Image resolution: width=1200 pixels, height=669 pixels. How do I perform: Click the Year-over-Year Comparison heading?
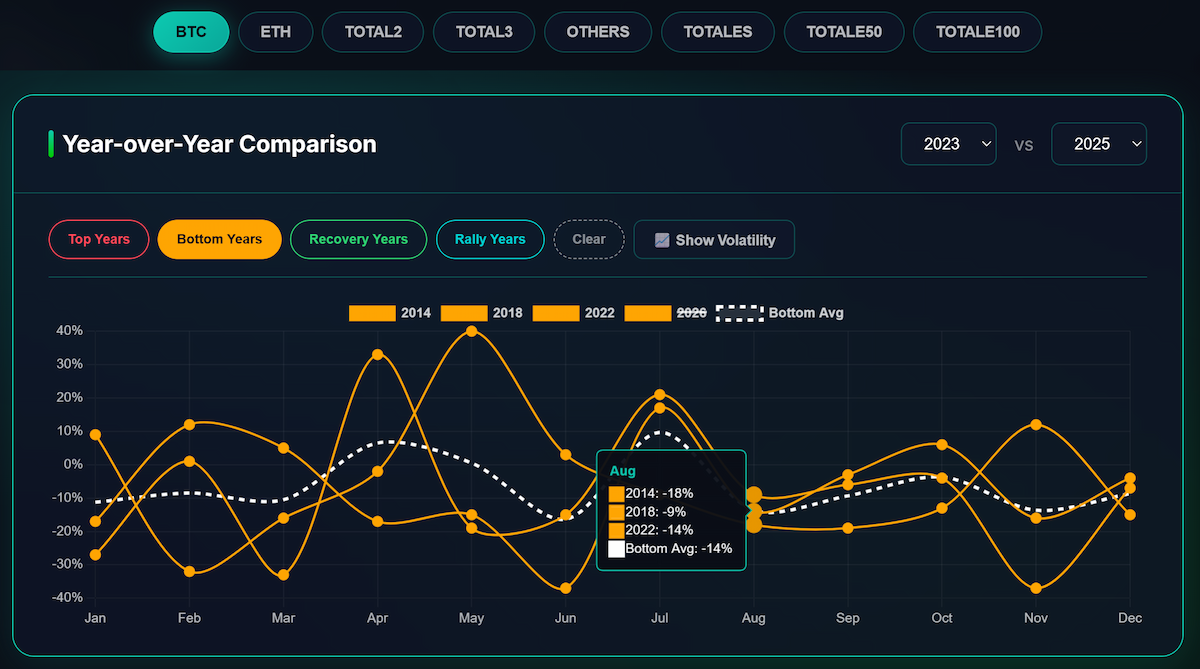220,144
